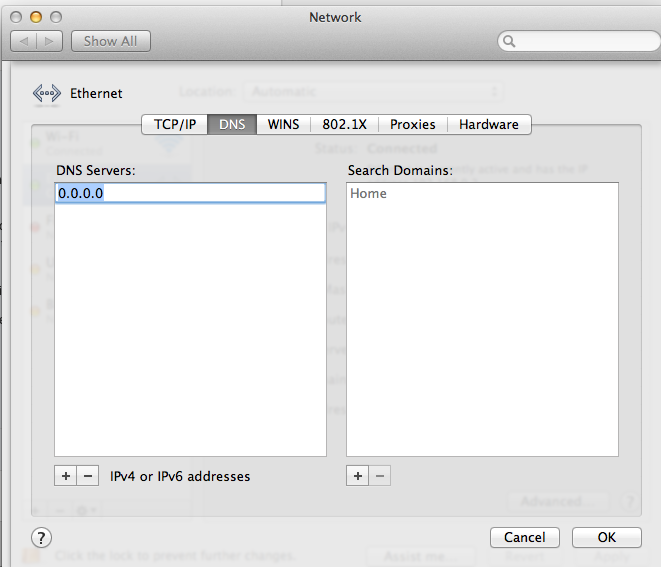Click the Show All button
The width and height of the screenshot is (661, 567).
pyautogui.click(x=110, y=41)
